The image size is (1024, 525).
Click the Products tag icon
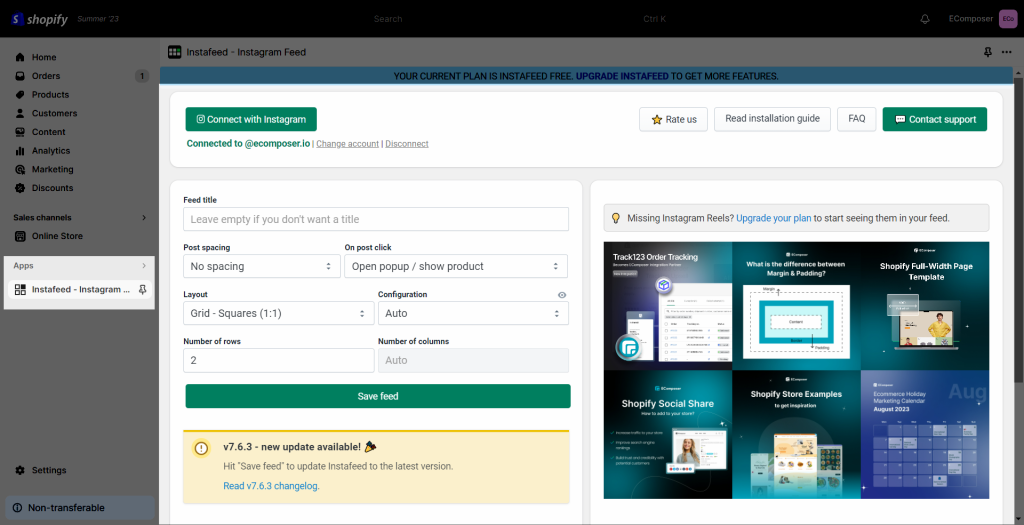click(x=20, y=95)
